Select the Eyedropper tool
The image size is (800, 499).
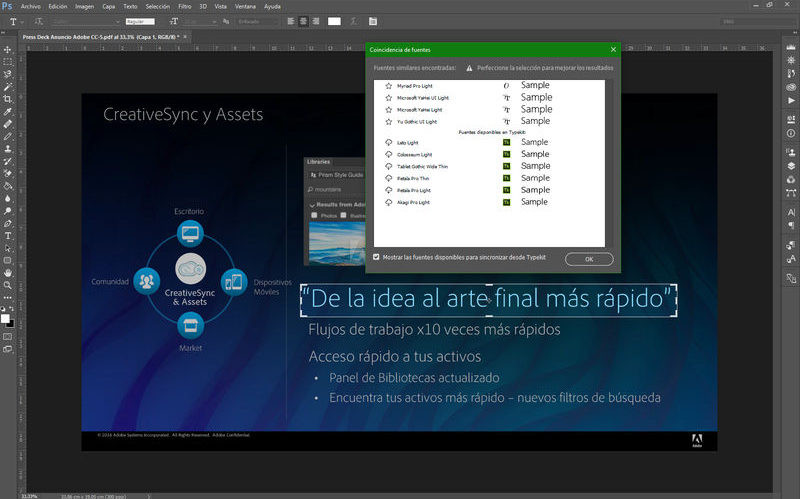tap(8, 112)
